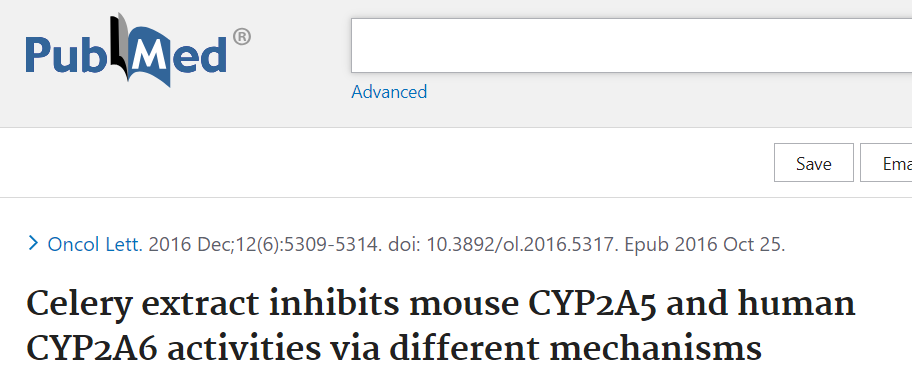Focus the PubMed search box
Viewport: 912px width, 377px height.
tap(631, 45)
